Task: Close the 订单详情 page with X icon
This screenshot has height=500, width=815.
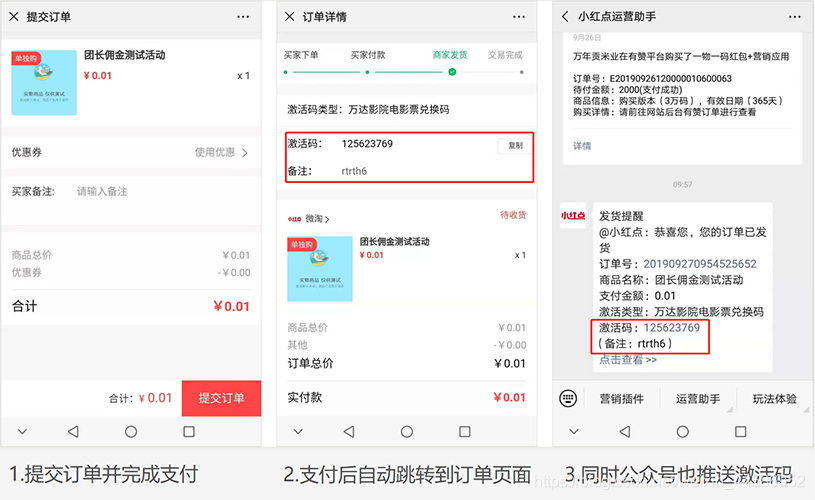Action: pos(290,17)
